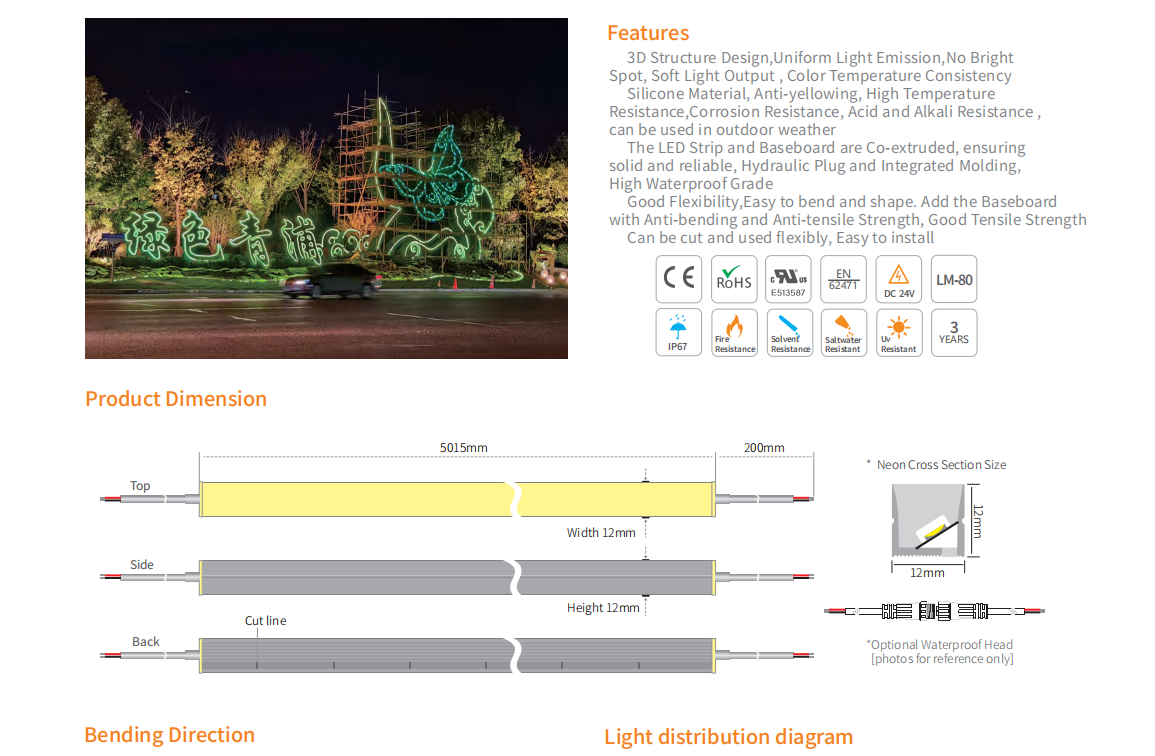Select the Bending Direction heading

[169, 735]
